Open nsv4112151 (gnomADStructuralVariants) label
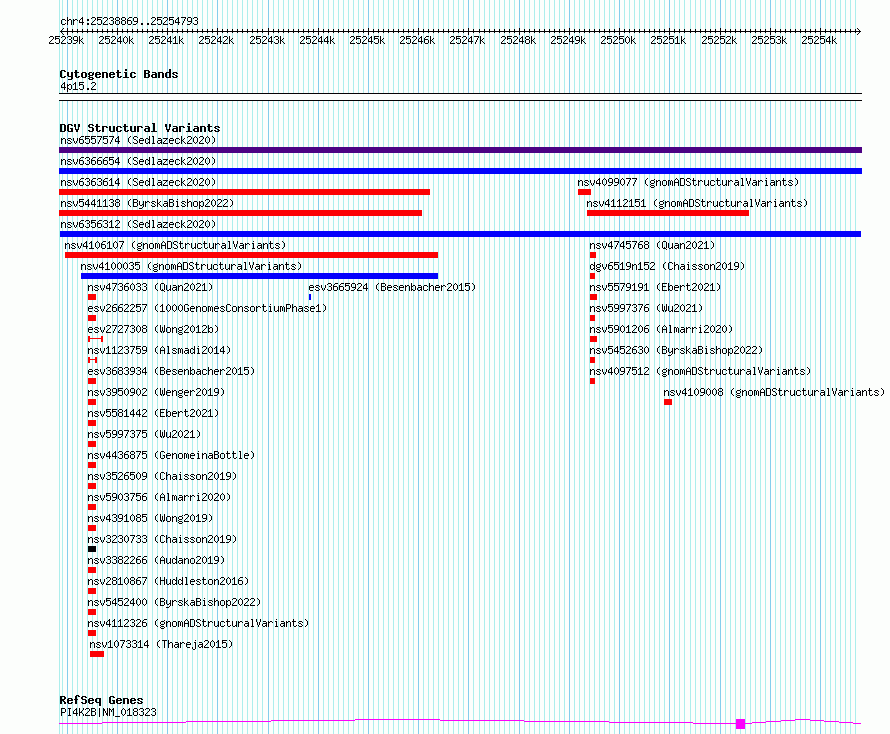The width and height of the screenshot is (890, 734). 697,203
